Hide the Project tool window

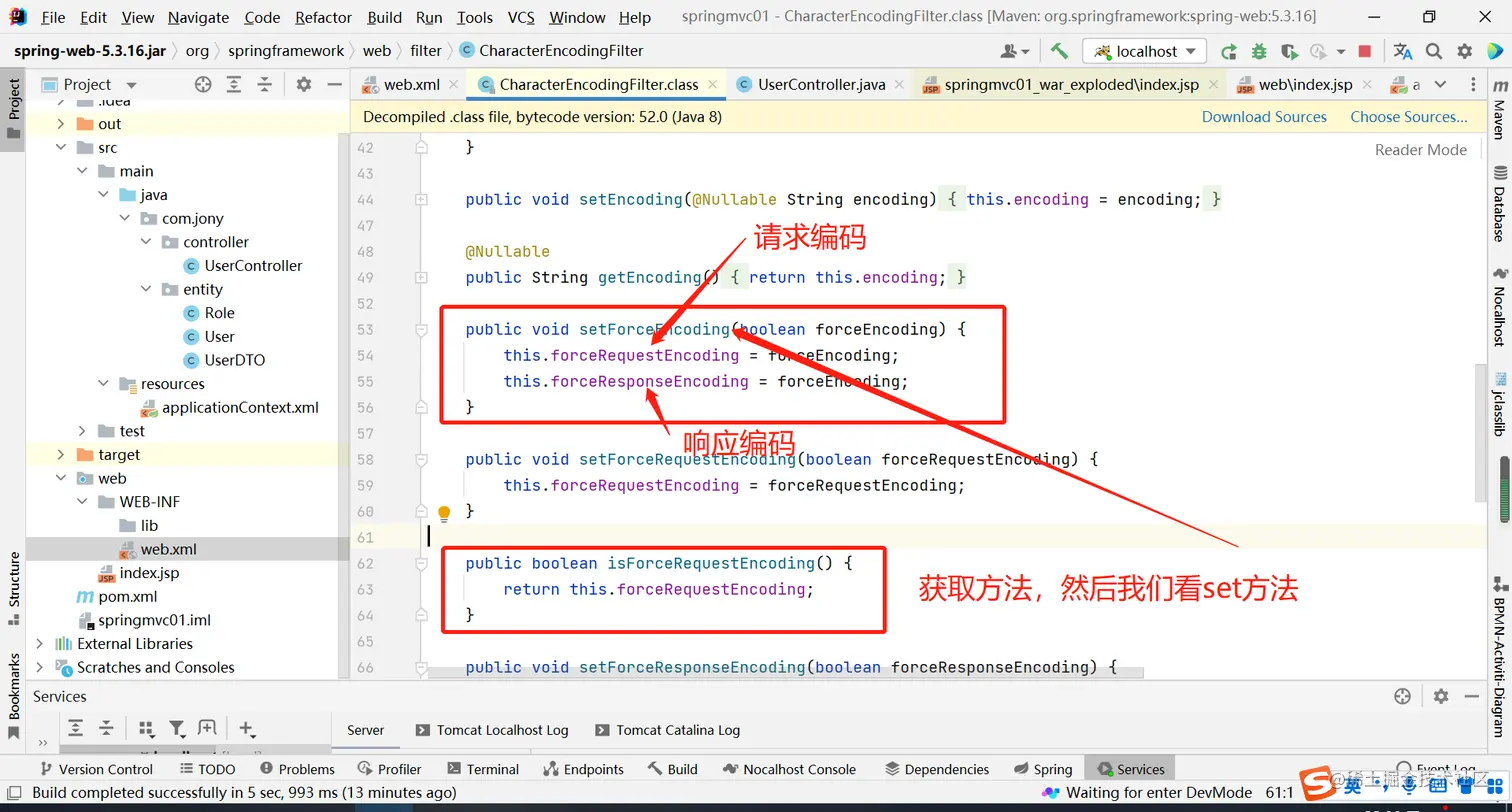point(335,85)
